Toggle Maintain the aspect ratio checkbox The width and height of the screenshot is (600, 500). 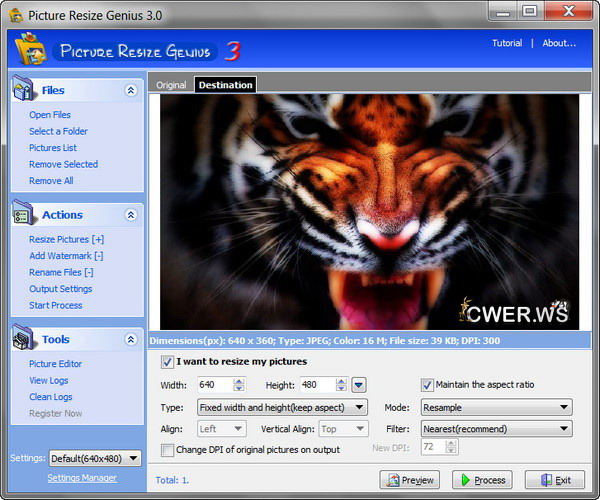coord(427,385)
